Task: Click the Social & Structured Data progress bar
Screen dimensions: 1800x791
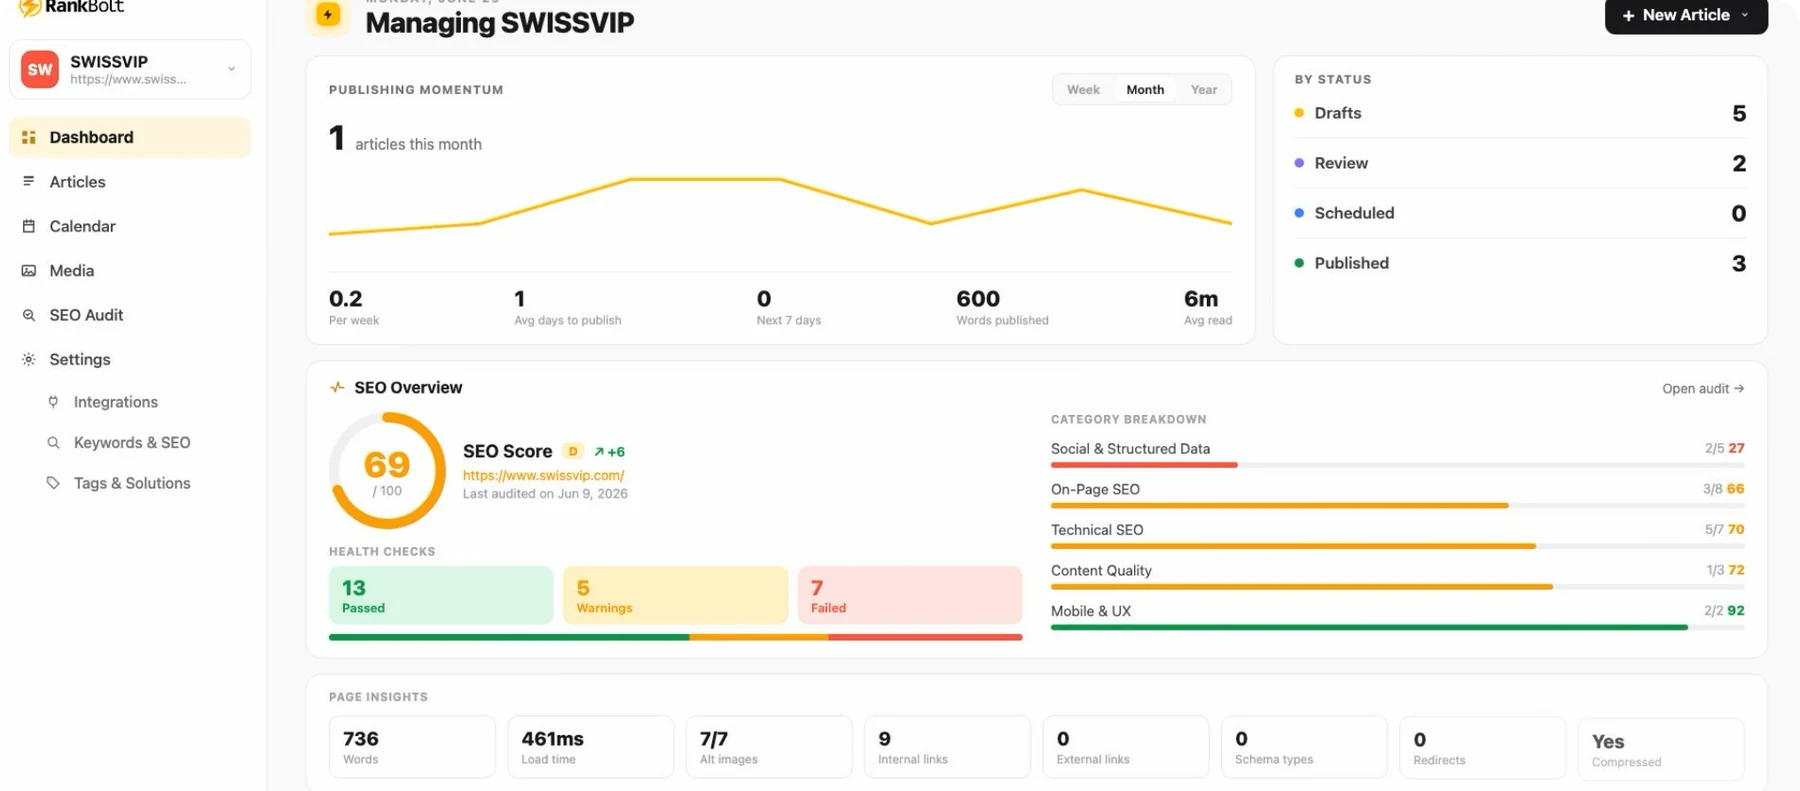Action: [1398, 465]
